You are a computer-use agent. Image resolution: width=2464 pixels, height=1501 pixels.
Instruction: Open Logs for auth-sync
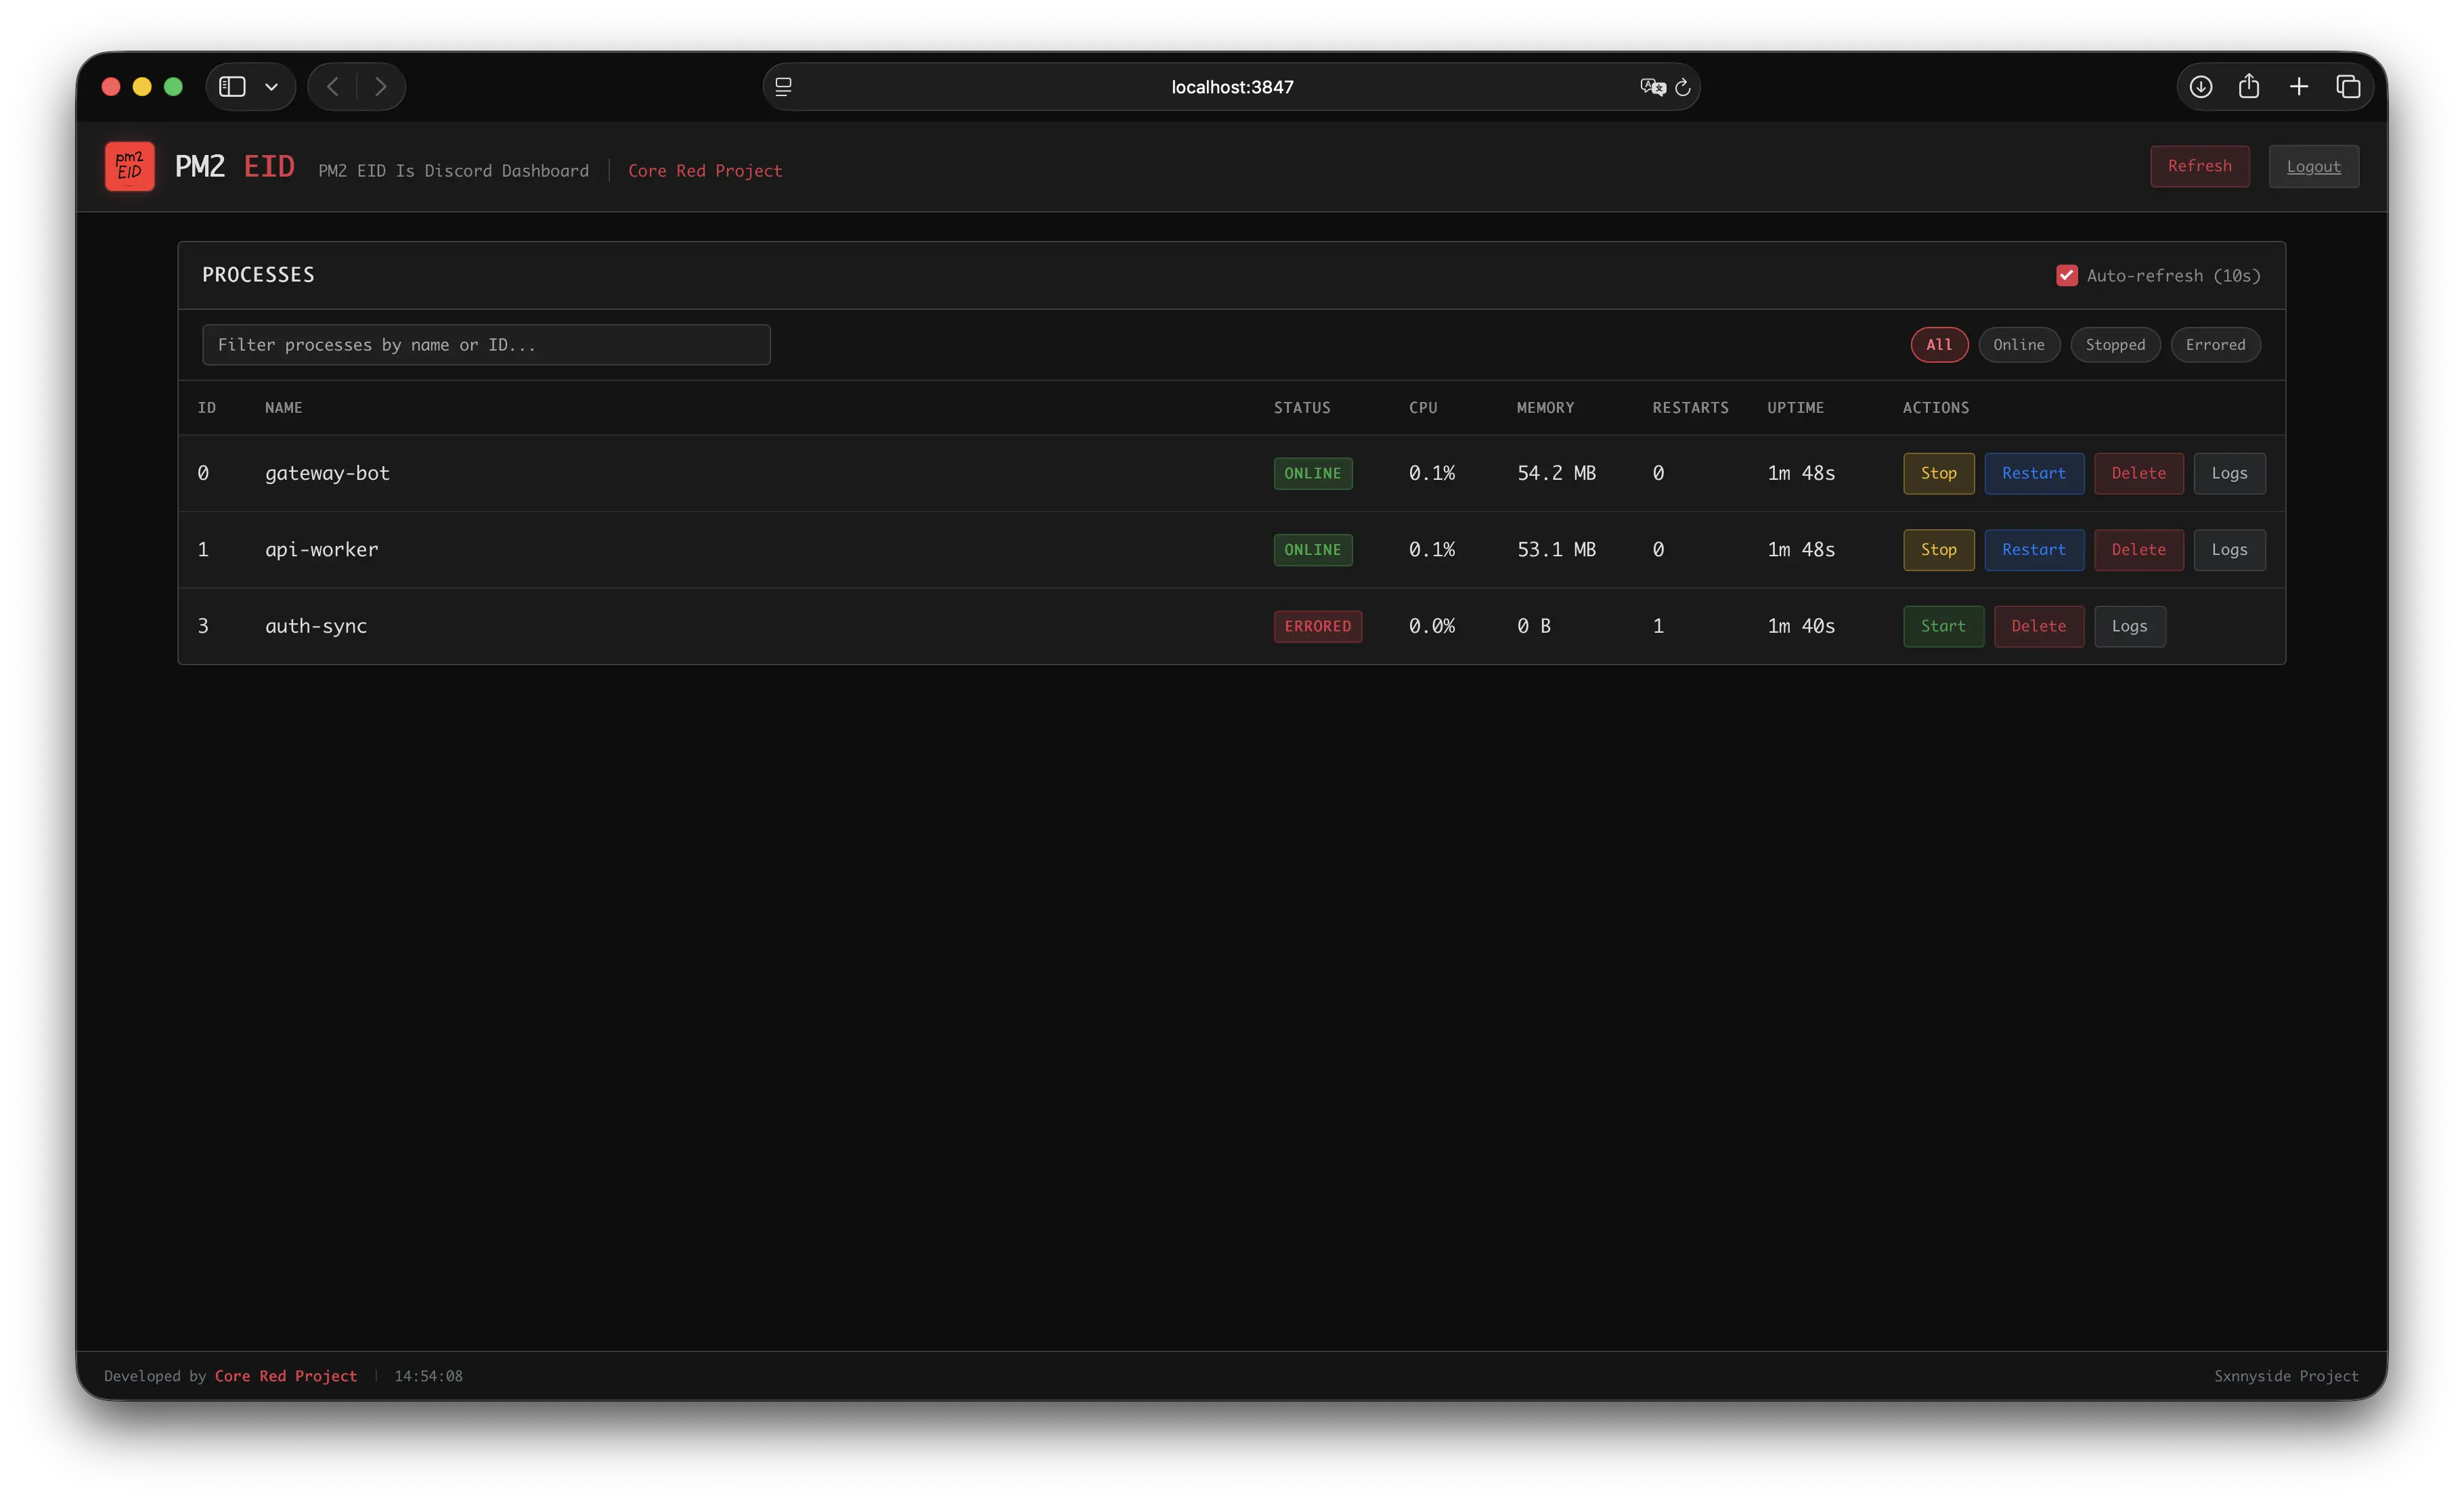click(x=2129, y=626)
